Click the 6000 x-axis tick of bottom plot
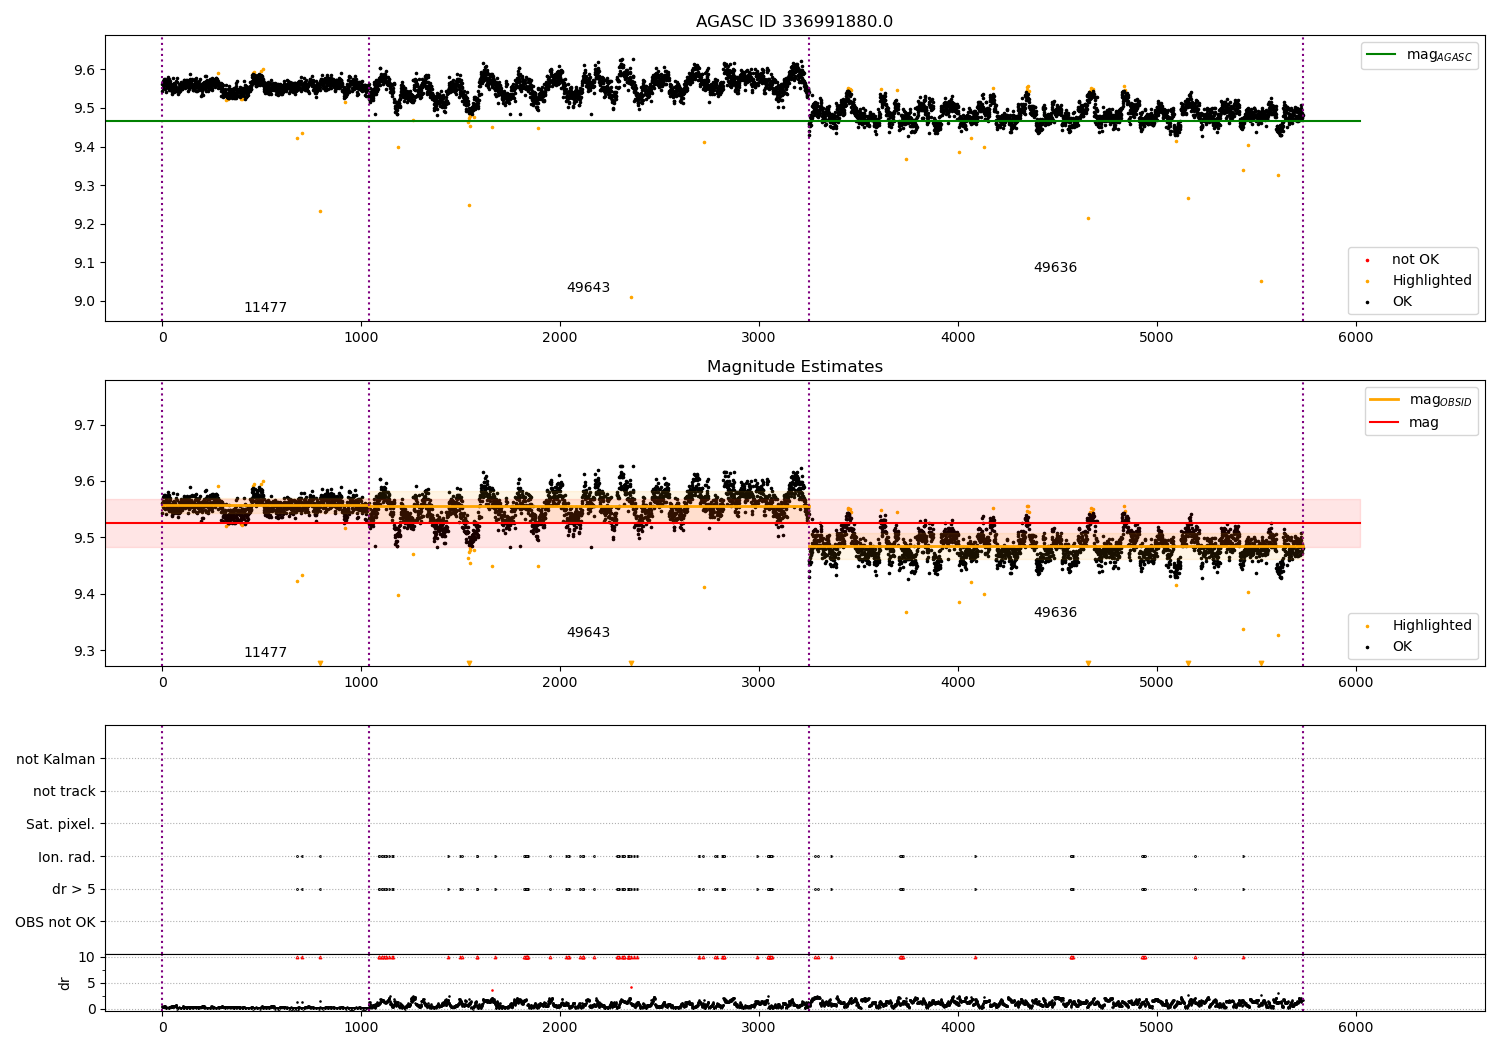The image size is (1500, 1050). coord(1355,1027)
